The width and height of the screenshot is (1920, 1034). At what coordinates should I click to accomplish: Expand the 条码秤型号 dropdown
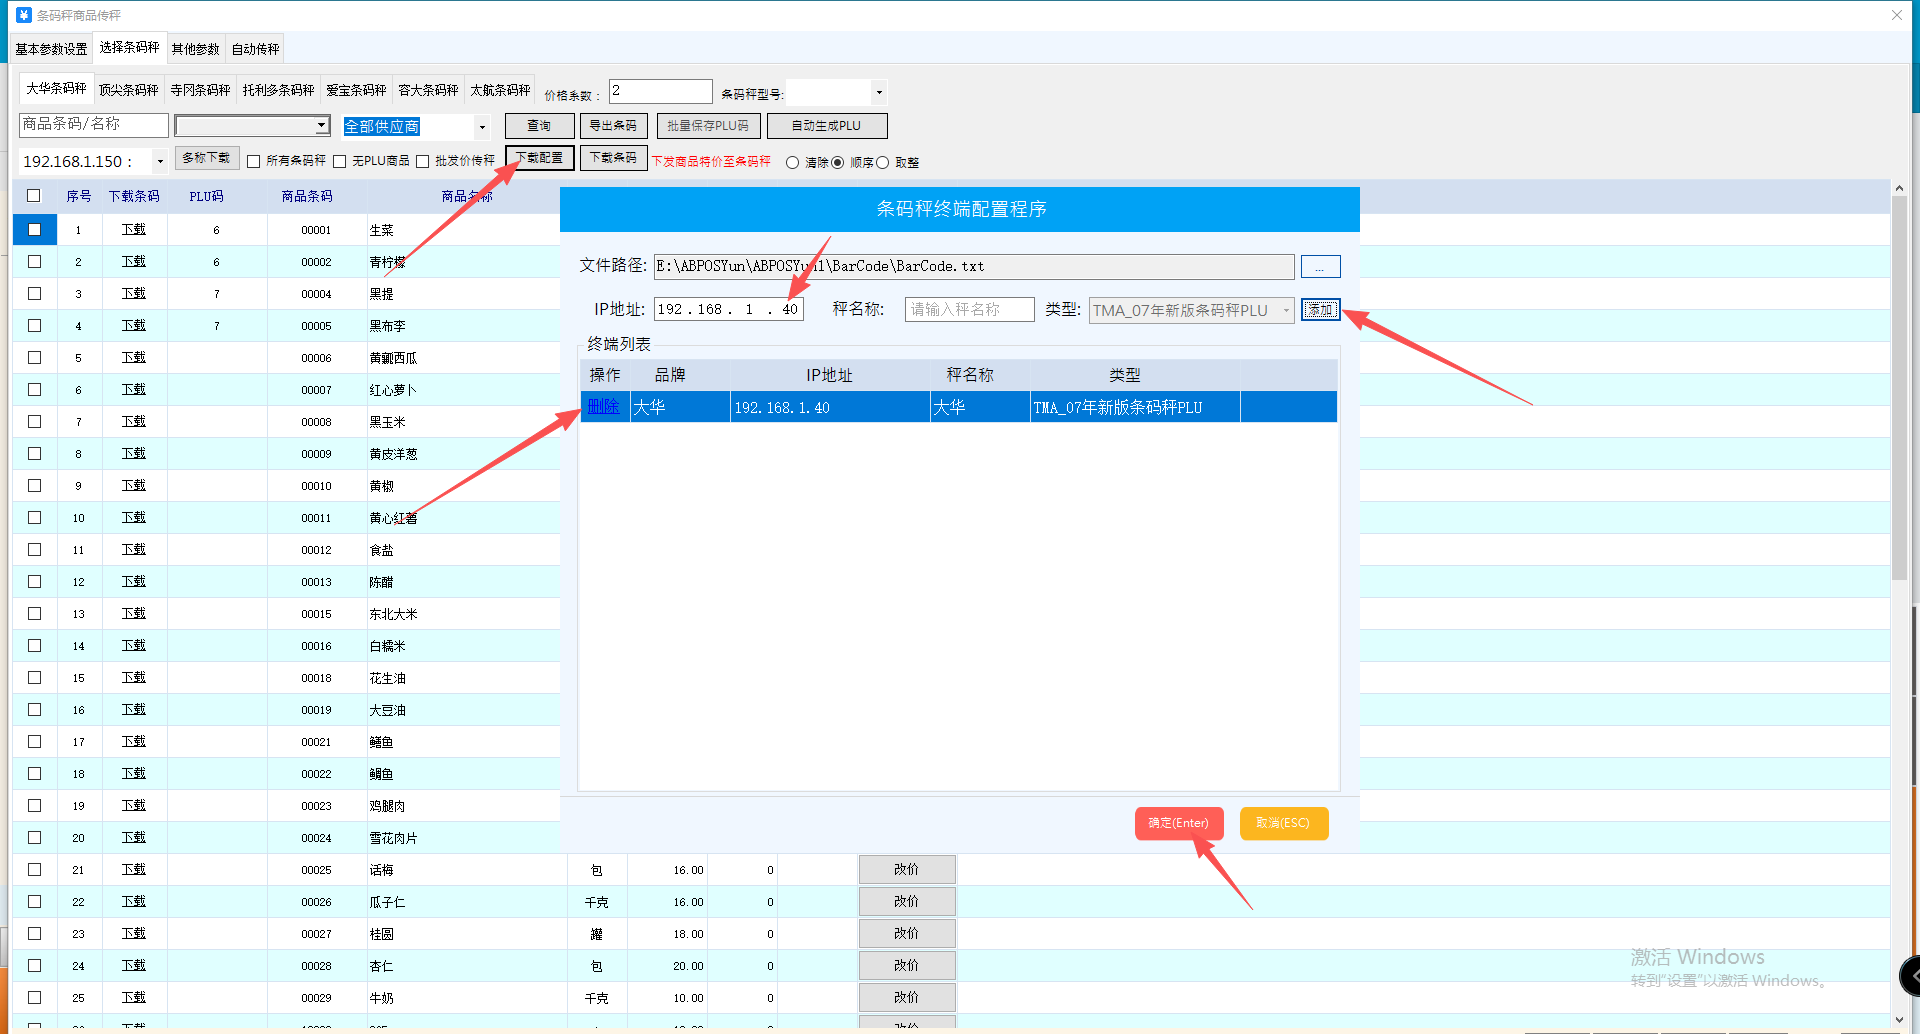coord(879,93)
